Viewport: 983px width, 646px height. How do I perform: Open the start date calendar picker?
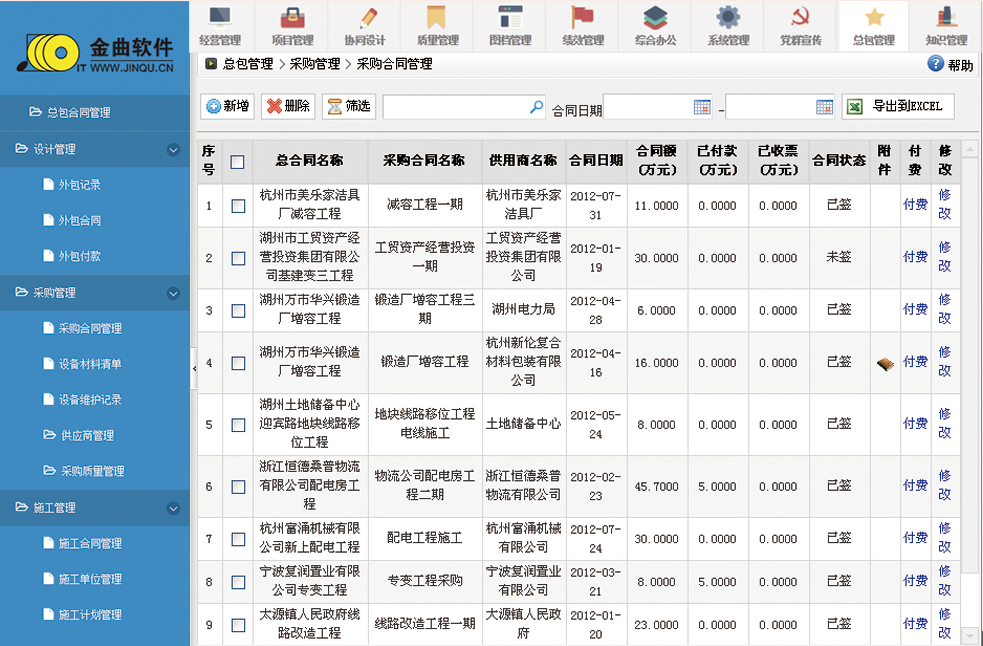[x=702, y=107]
